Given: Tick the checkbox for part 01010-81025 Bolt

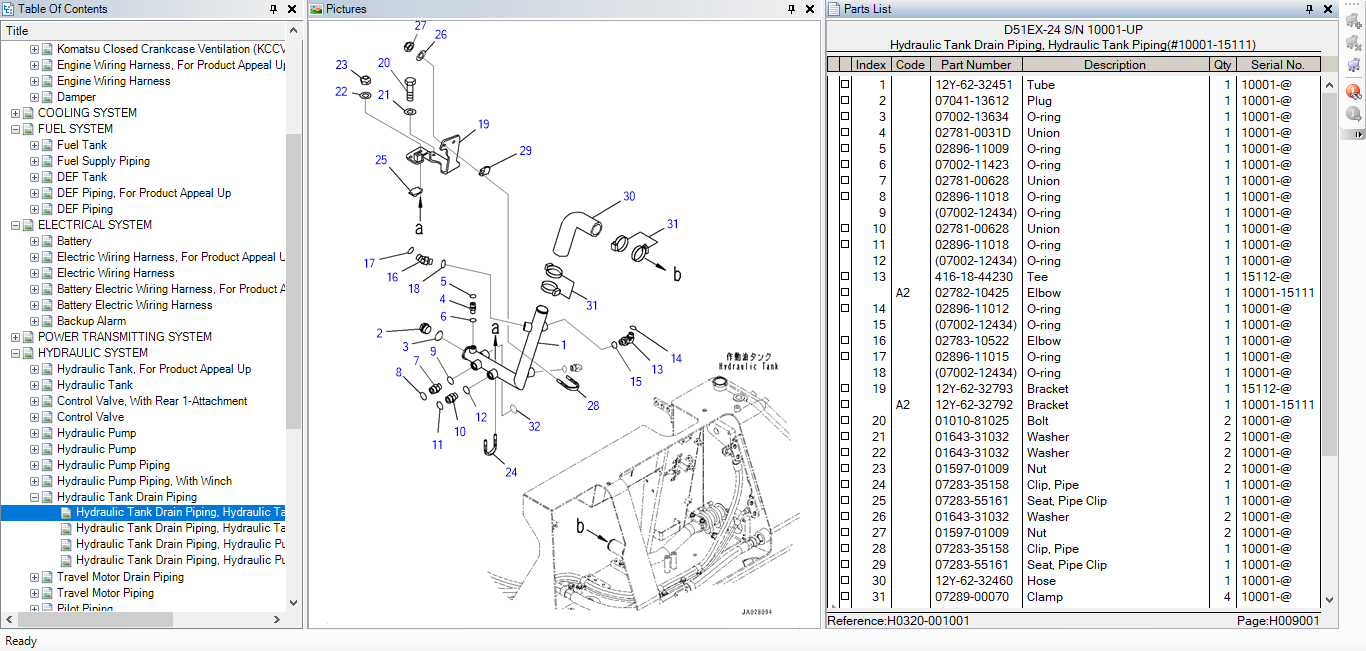Looking at the screenshot, I should [x=845, y=421].
